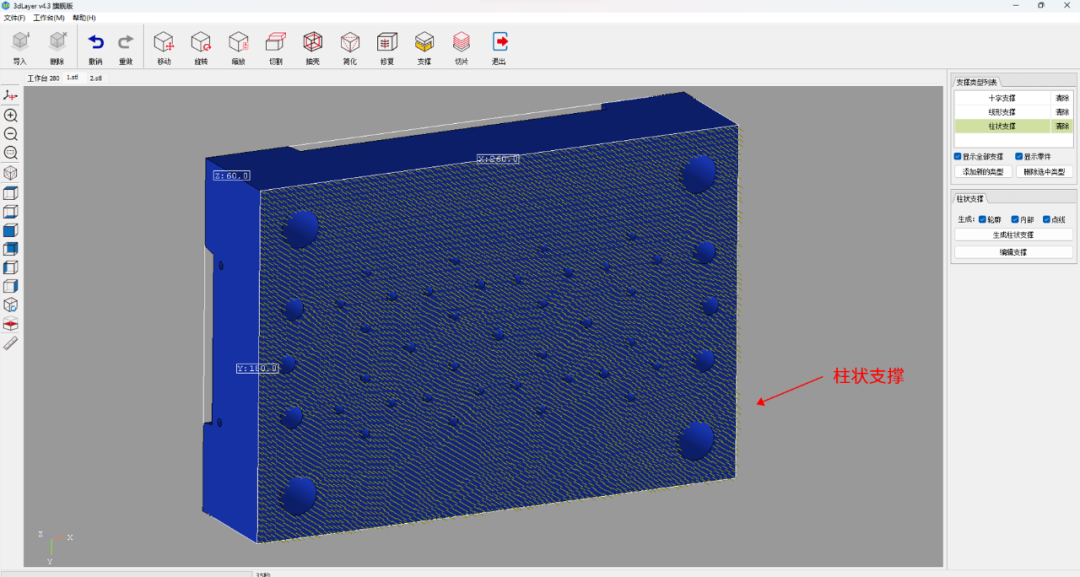Zoom out with the minus magnifier
The width and height of the screenshot is (1080, 577).
click(10, 134)
